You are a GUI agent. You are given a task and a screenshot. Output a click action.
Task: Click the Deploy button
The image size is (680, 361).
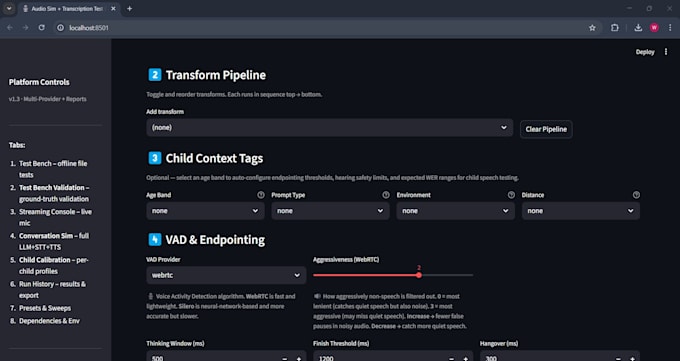(645, 52)
